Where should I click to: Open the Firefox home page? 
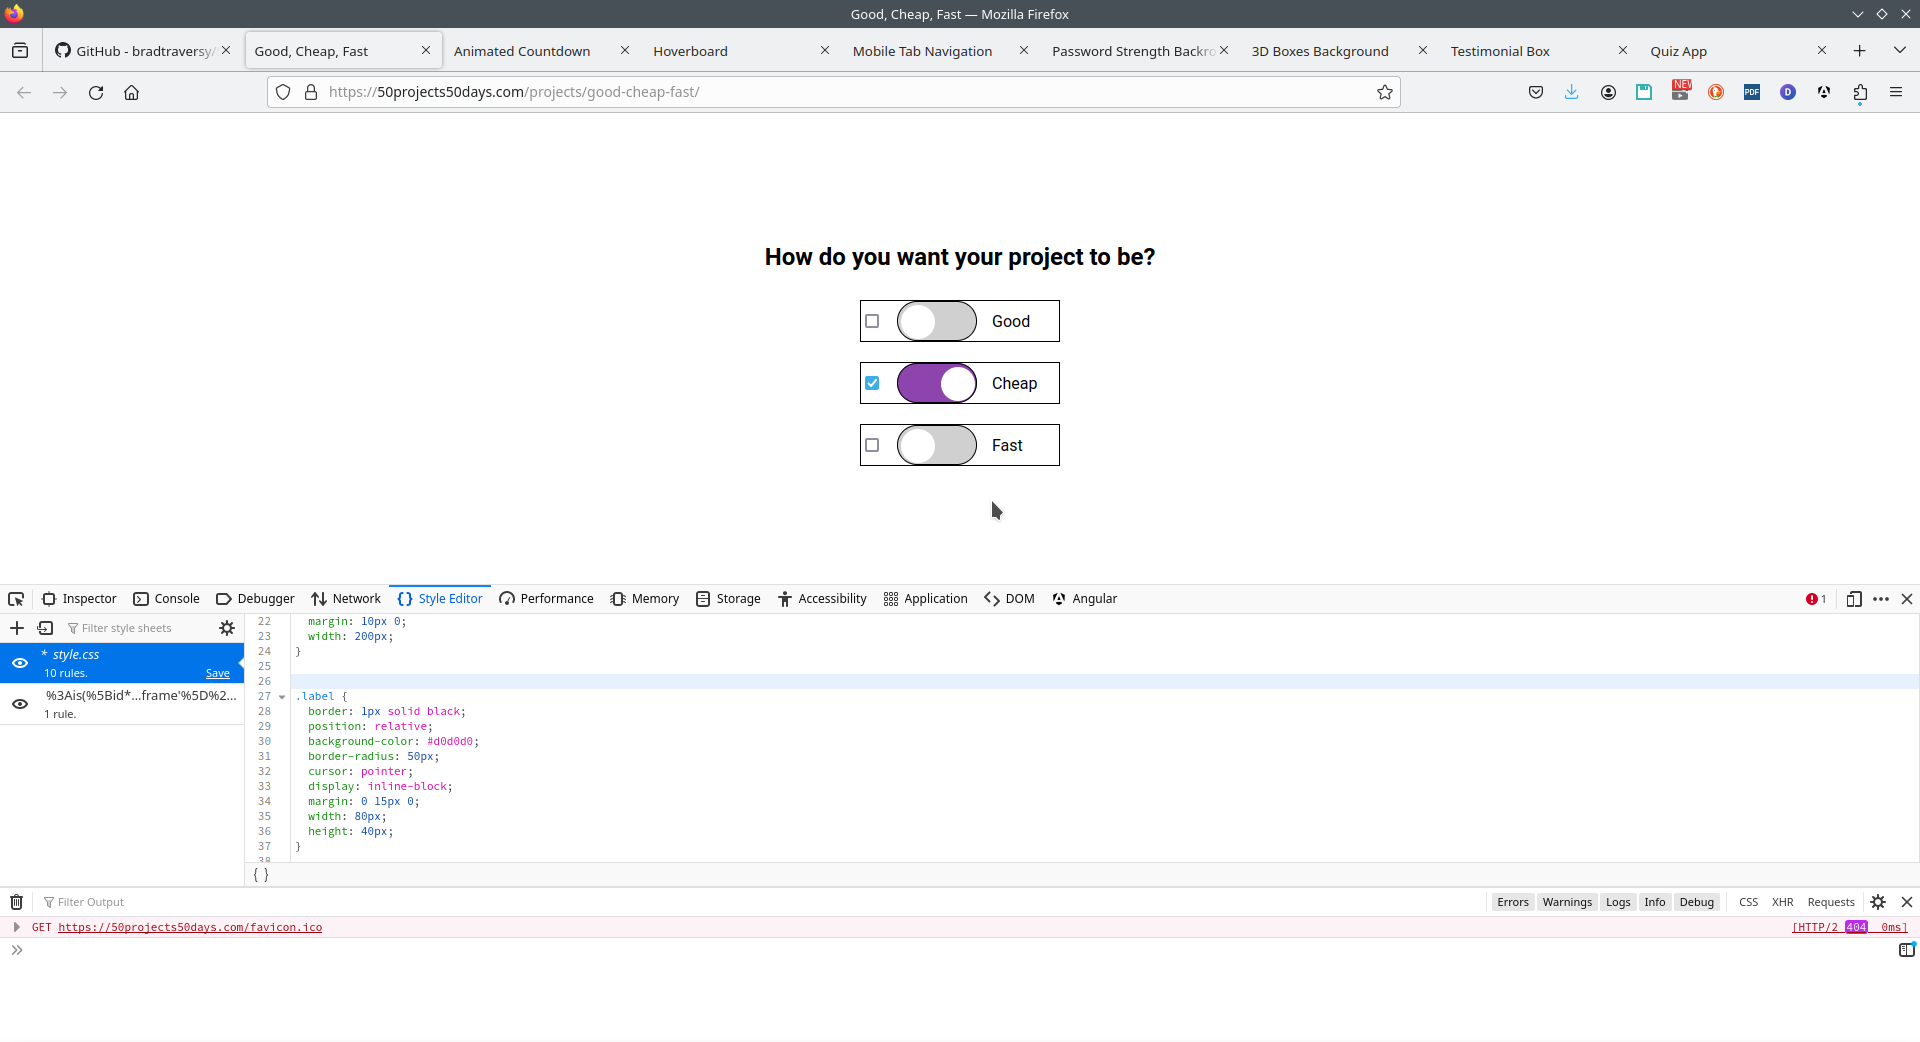(x=132, y=92)
